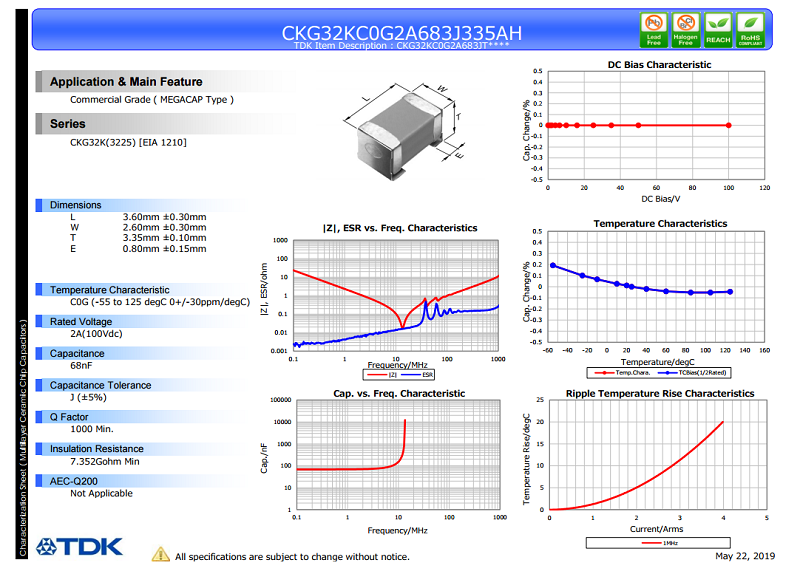Click the Insulation Resistance heading
This screenshot has width=800, height=574.
(96, 449)
